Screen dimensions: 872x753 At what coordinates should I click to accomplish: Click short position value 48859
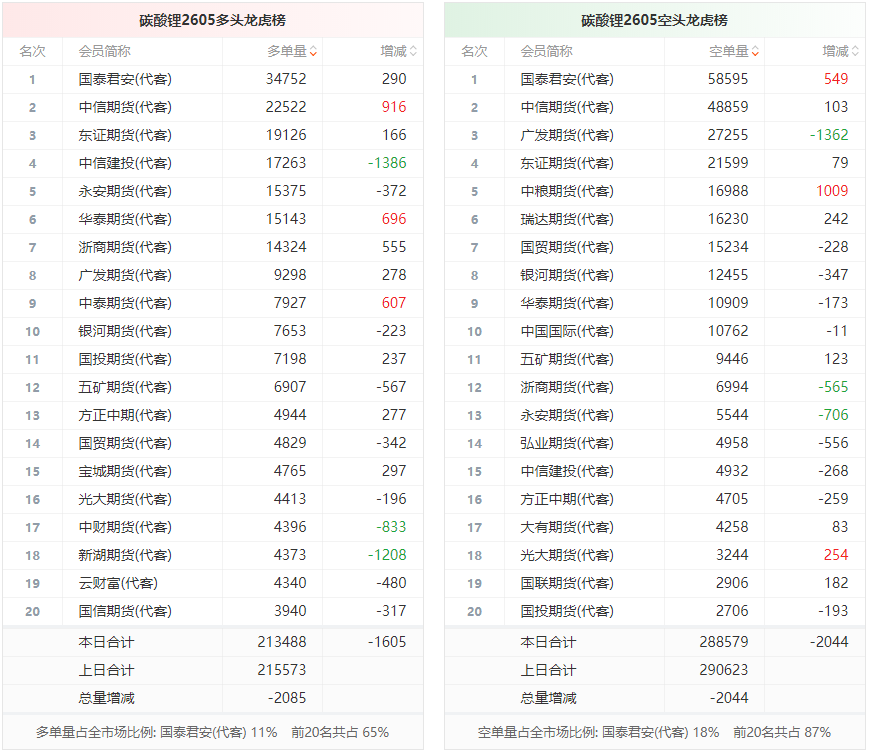728,107
